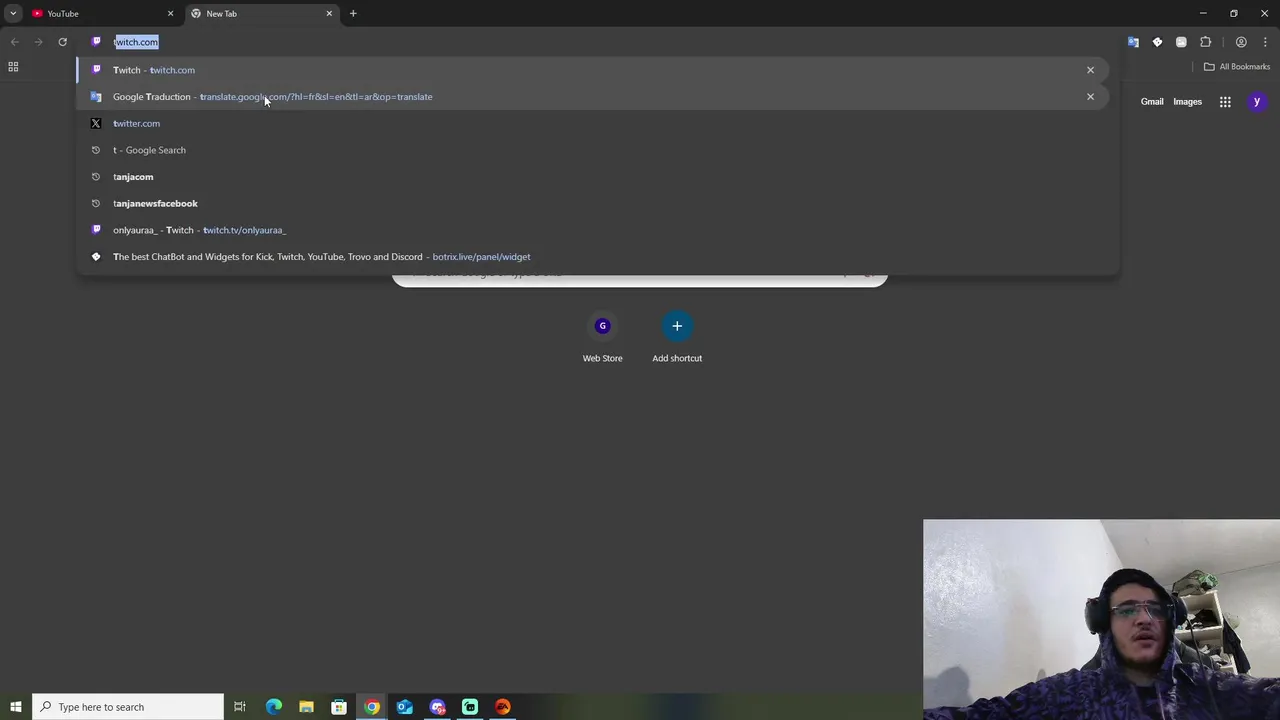Switch to the New Tab tab
Screen dimensions: 1280x720
(x=262, y=14)
